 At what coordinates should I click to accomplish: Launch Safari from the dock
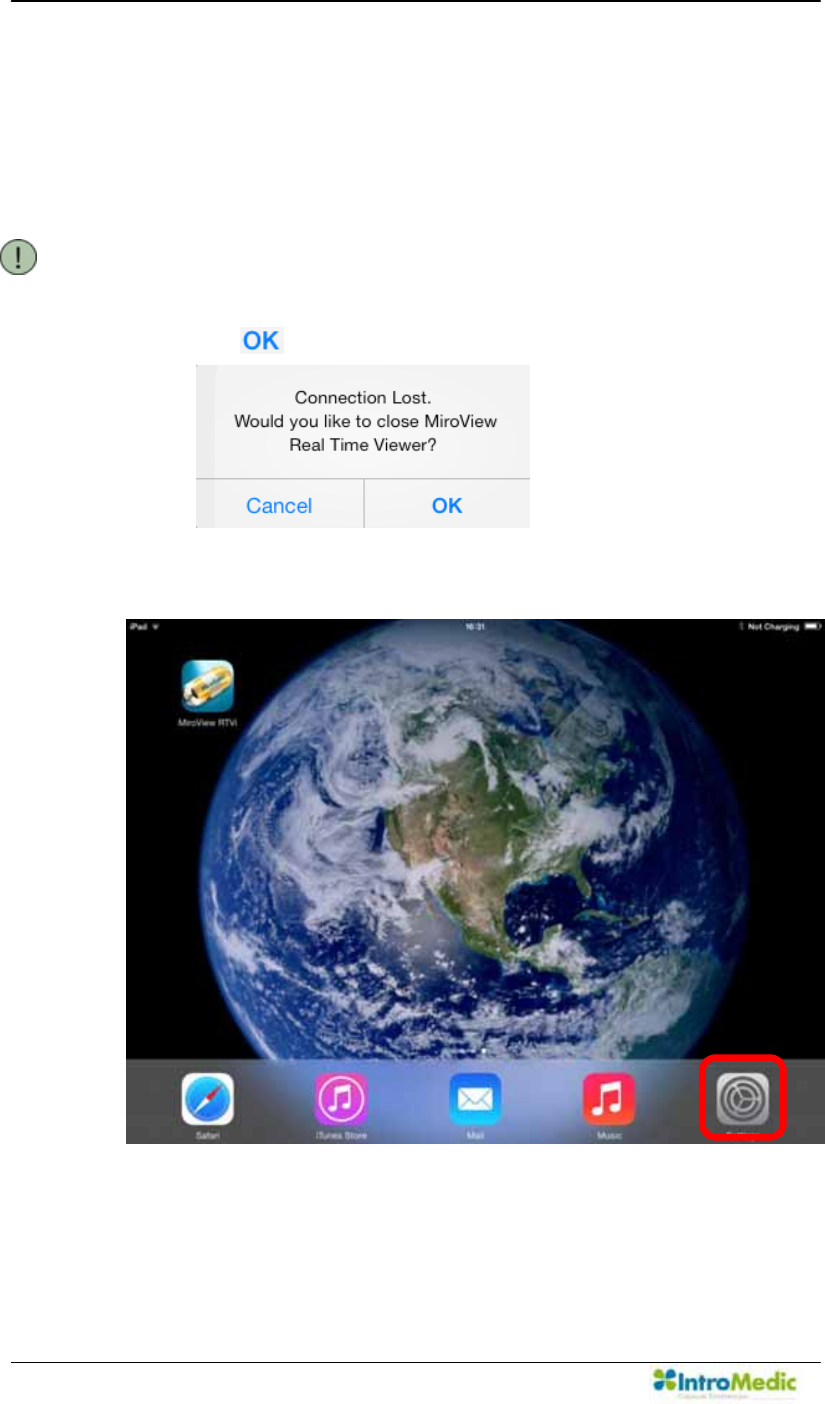click(207, 1099)
